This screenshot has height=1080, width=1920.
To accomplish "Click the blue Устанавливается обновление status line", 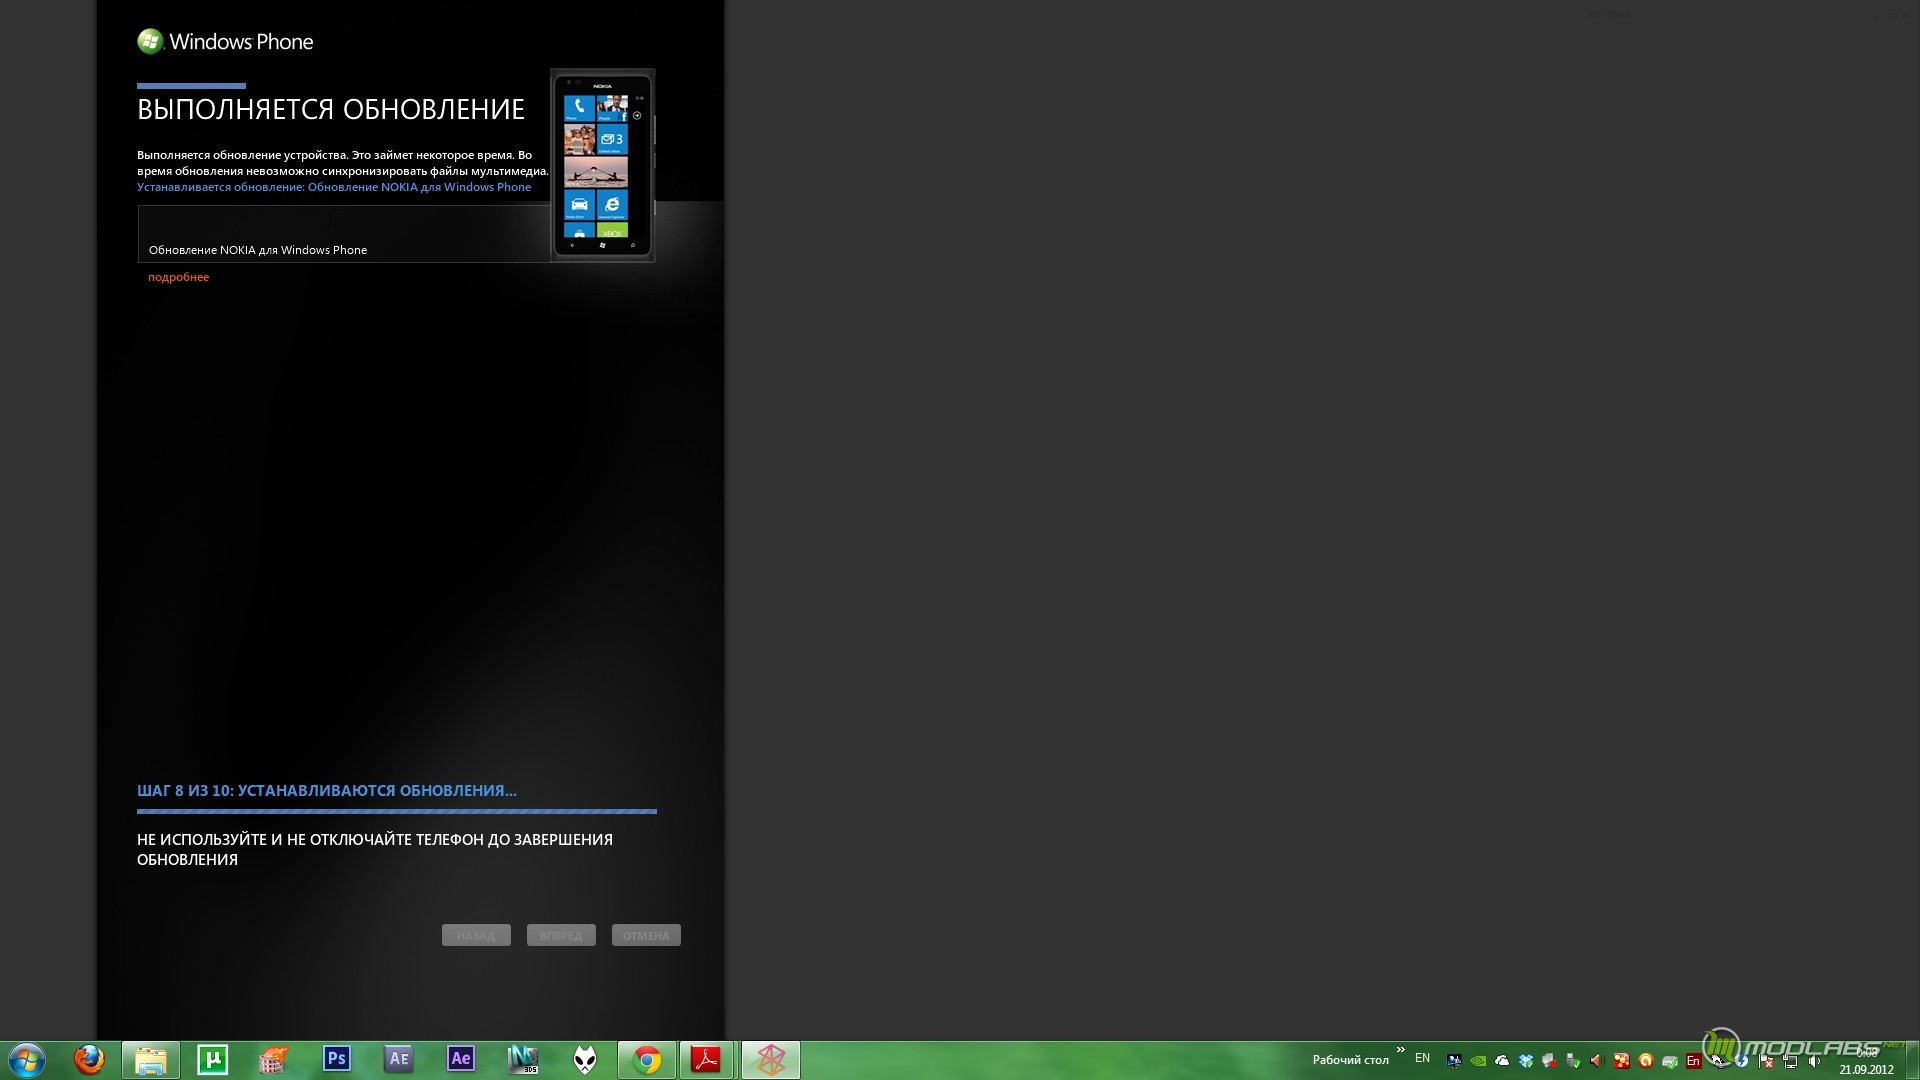I will point(334,187).
